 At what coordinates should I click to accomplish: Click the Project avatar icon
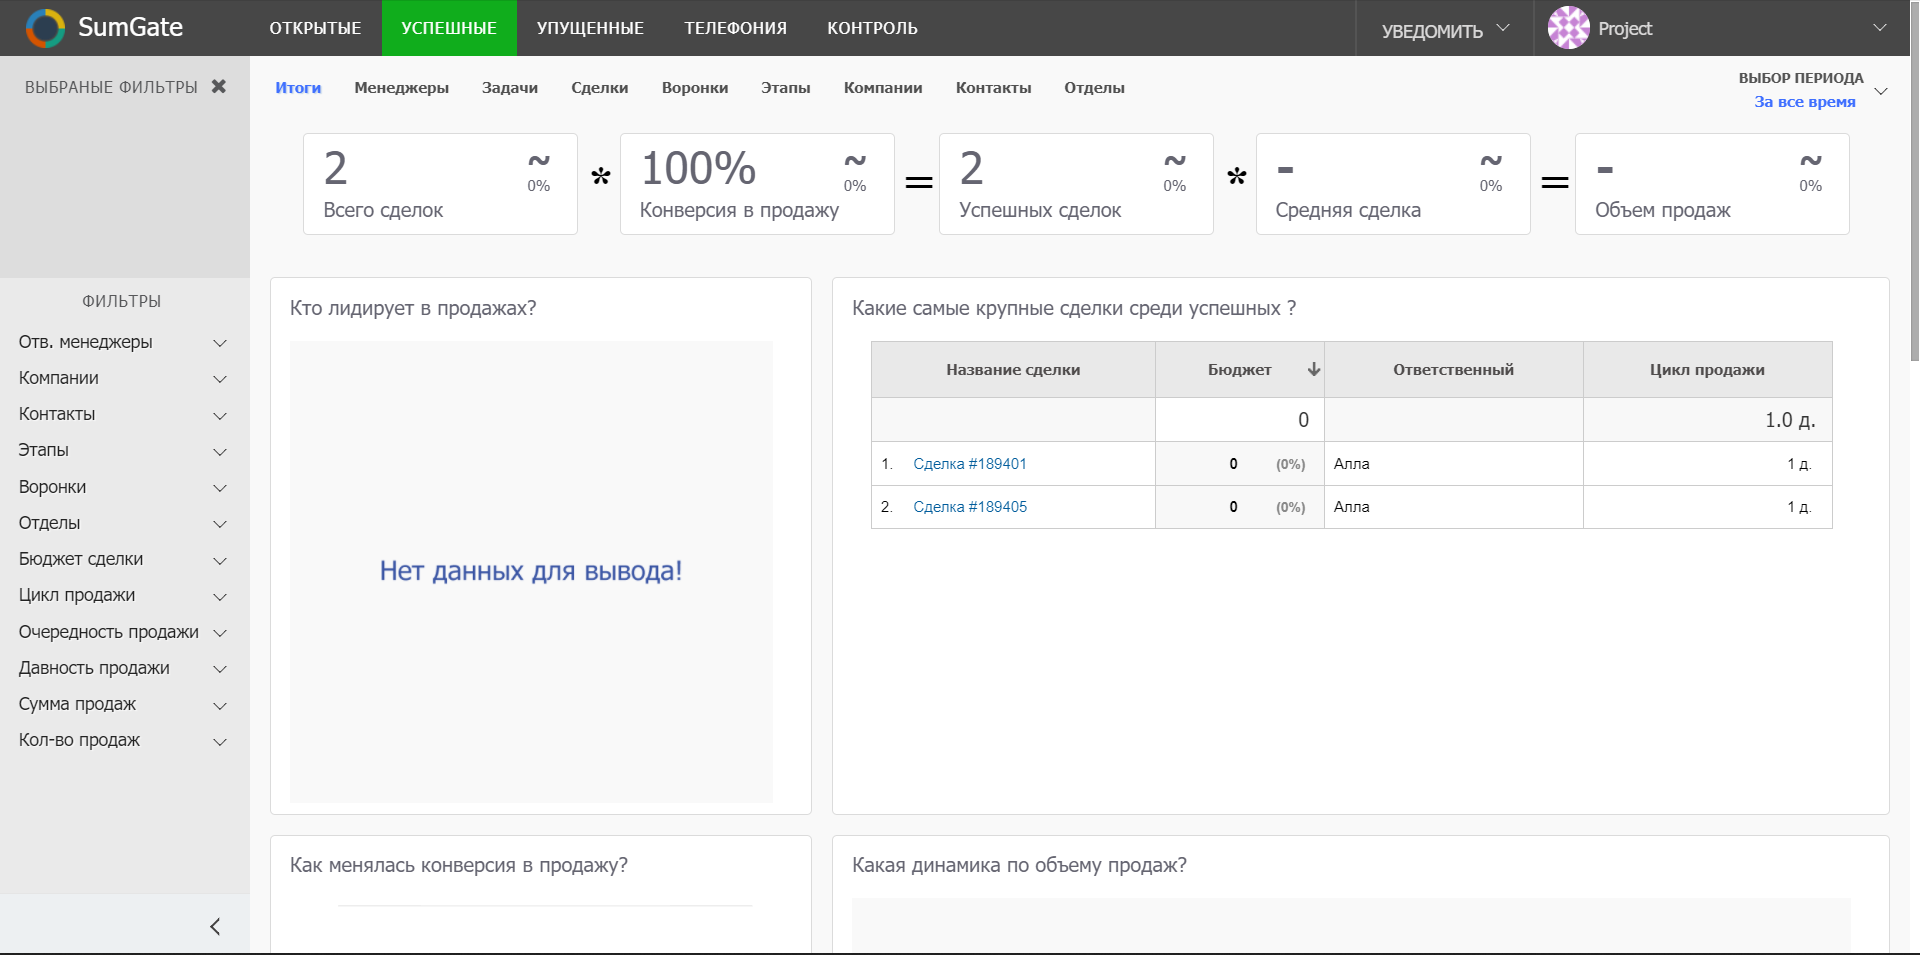(x=1568, y=28)
